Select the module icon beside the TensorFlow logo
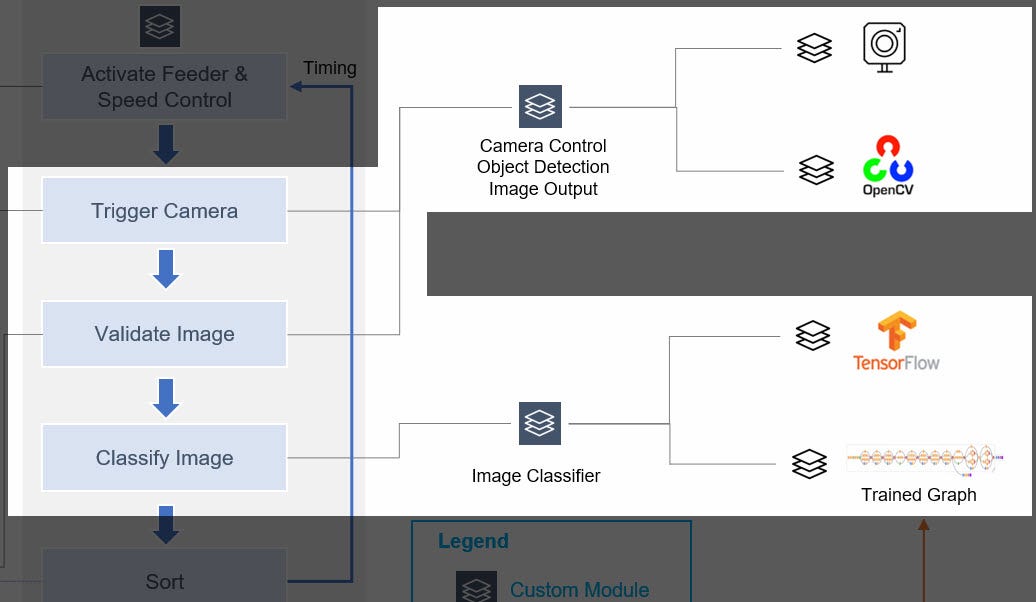The height and width of the screenshot is (602, 1036). 814,336
